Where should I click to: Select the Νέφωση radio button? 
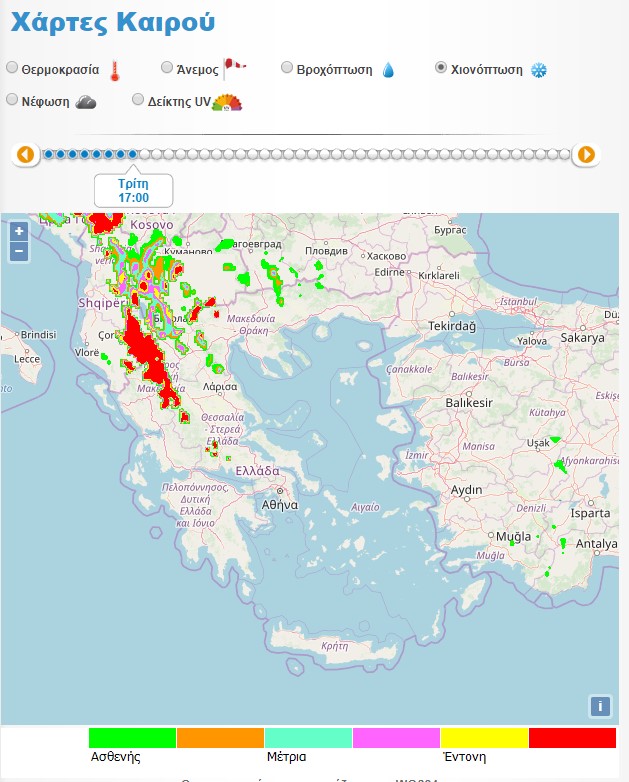[12, 100]
